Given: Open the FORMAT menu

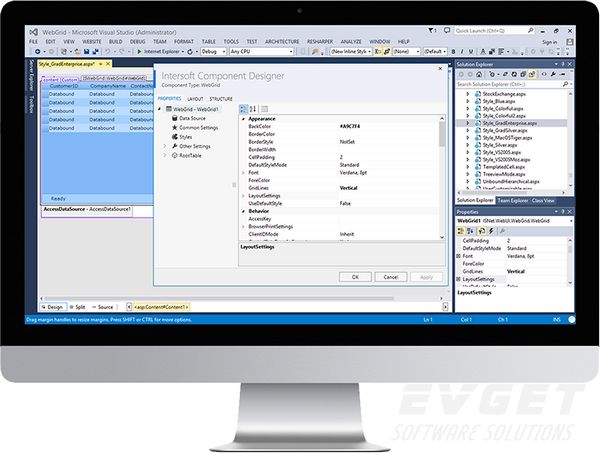Looking at the screenshot, I should pyautogui.click(x=184, y=41).
